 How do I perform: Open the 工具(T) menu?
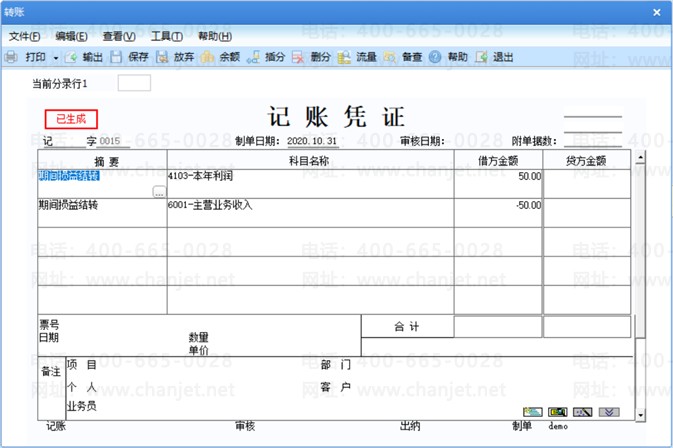tap(167, 36)
